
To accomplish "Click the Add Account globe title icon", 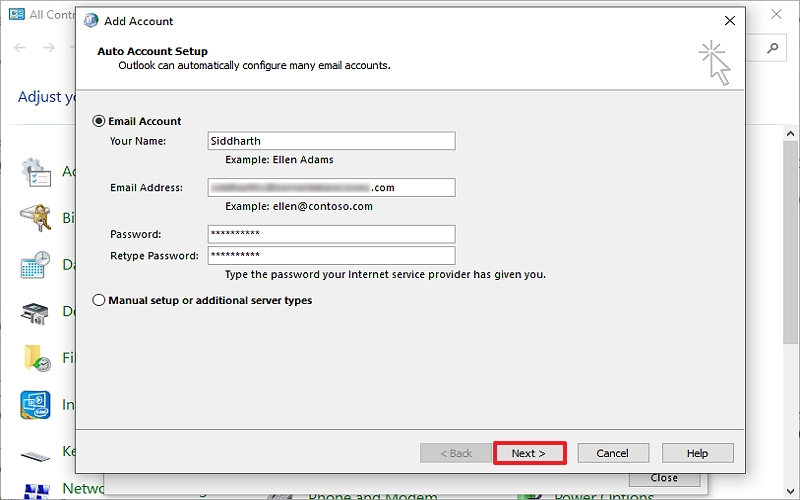I will click(x=92, y=20).
